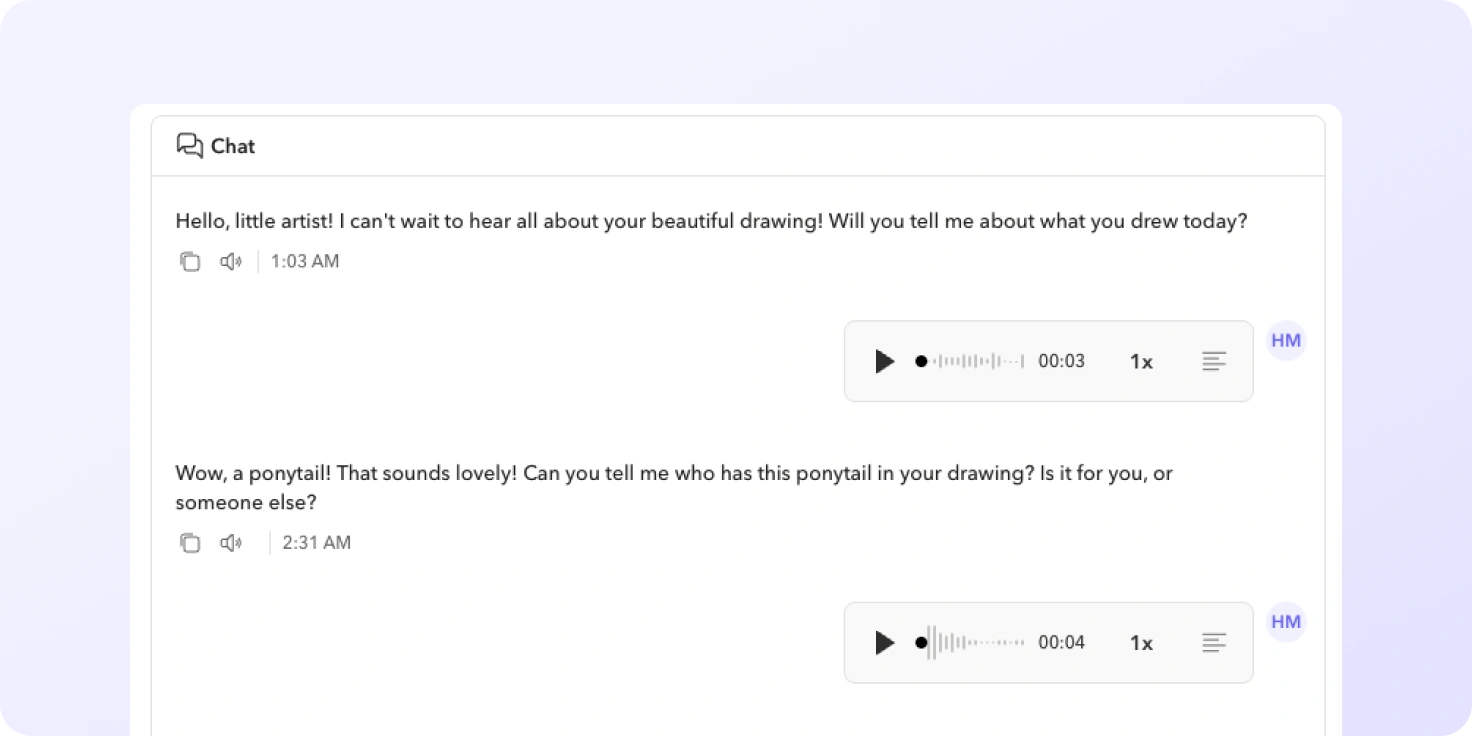Change playback speed of 00:04 audio
Image resolution: width=1472 pixels, height=736 pixels.
[x=1141, y=642]
